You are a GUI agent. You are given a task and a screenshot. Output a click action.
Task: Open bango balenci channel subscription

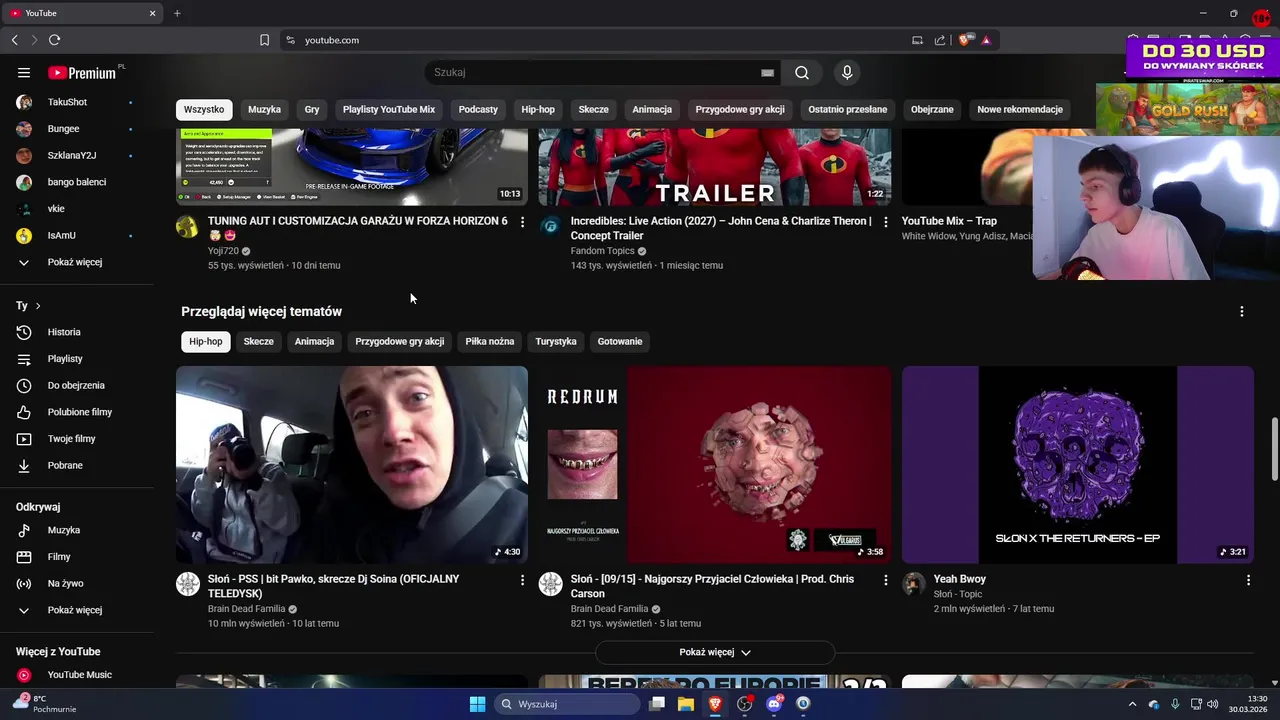point(77,182)
